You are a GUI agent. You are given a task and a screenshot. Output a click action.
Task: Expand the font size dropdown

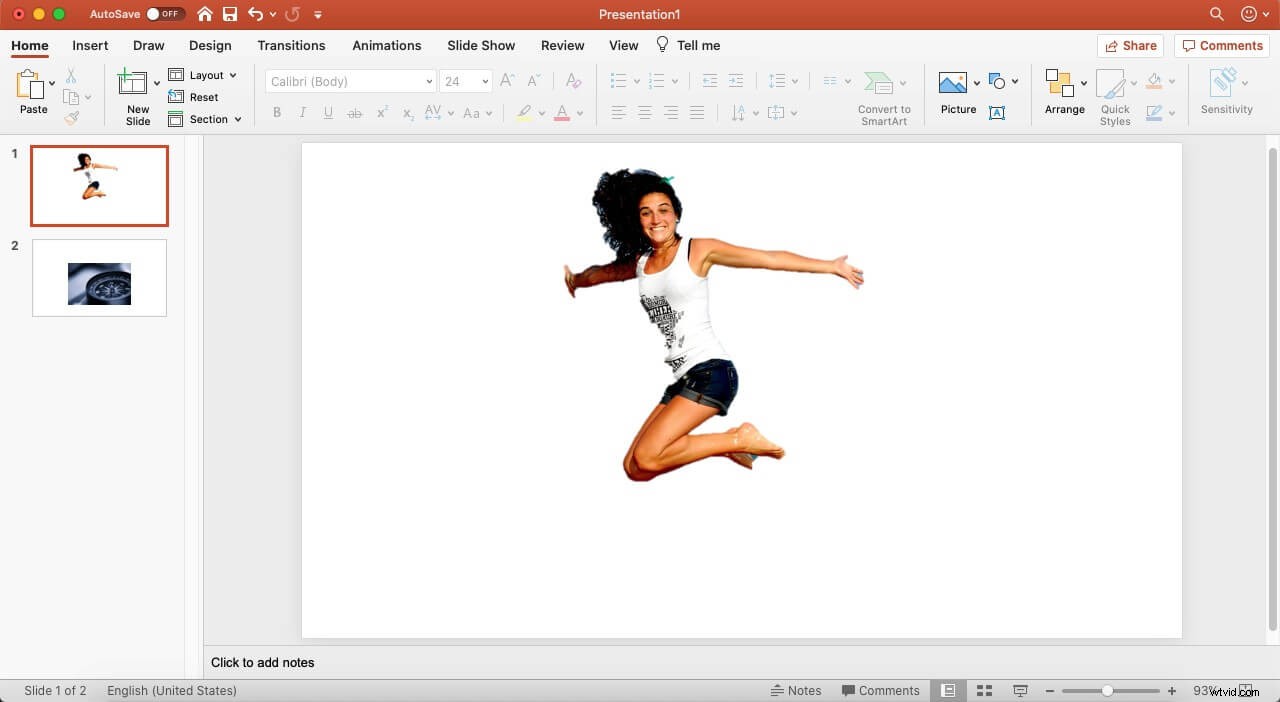484,81
